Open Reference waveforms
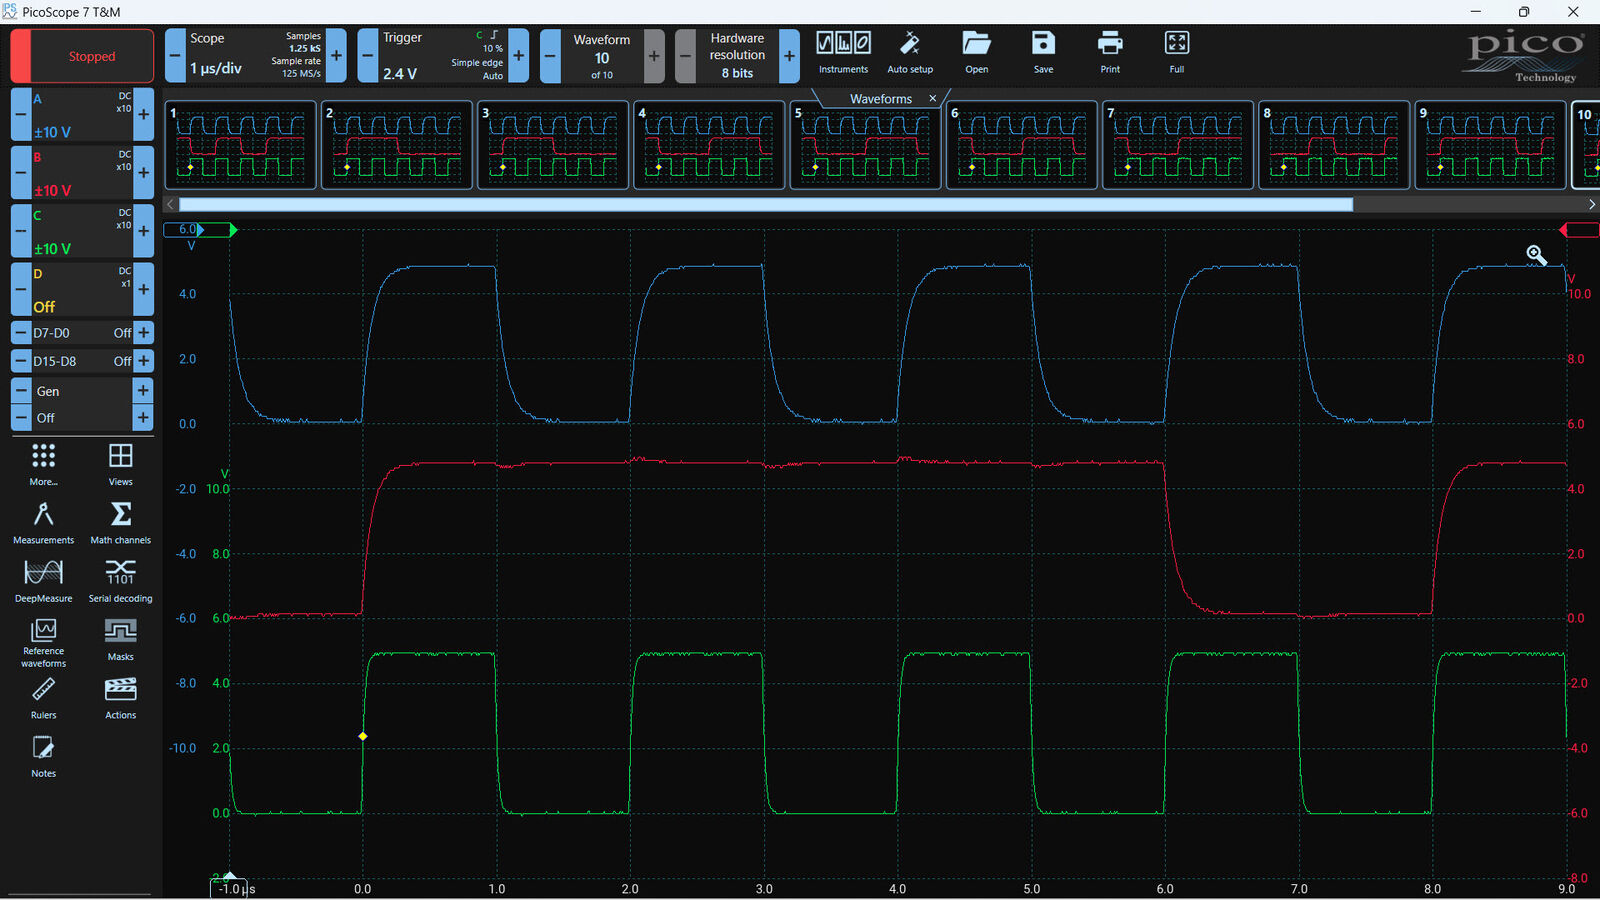 (43, 643)
